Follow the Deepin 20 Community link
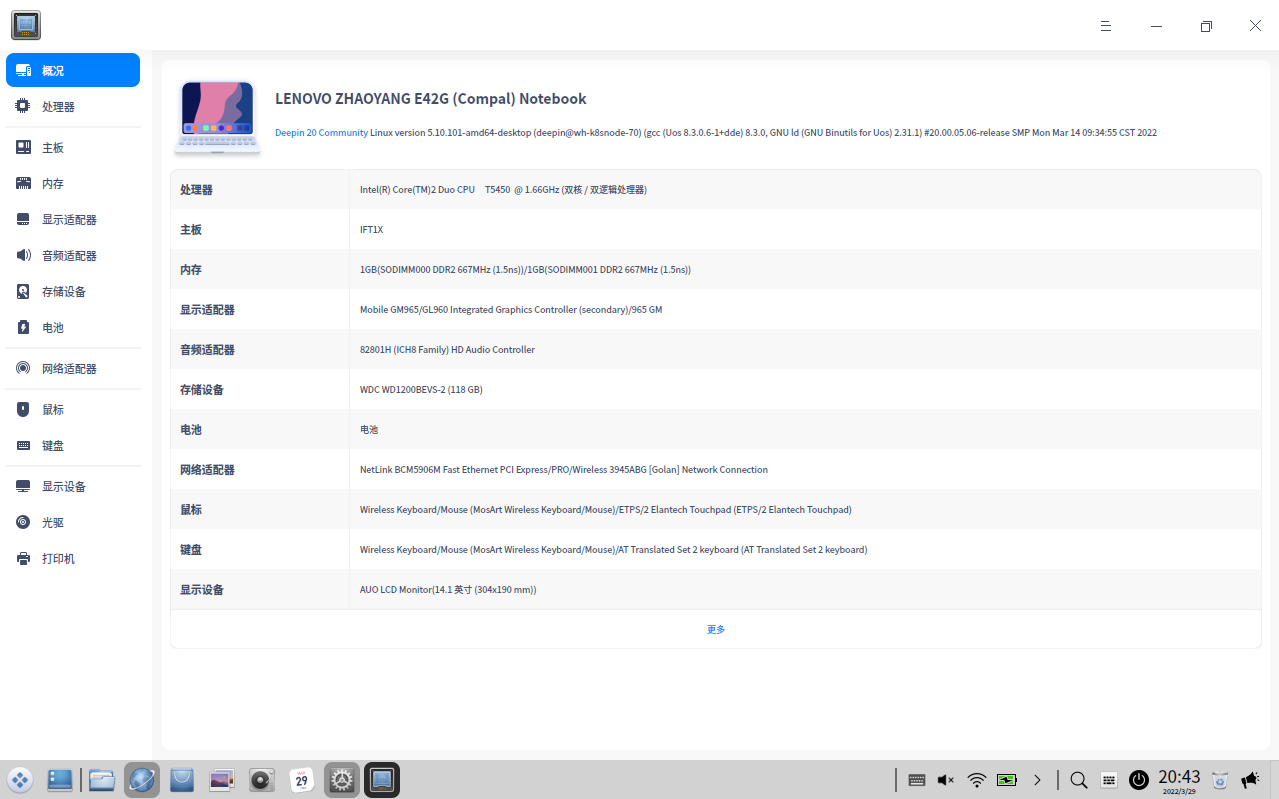 321,132
